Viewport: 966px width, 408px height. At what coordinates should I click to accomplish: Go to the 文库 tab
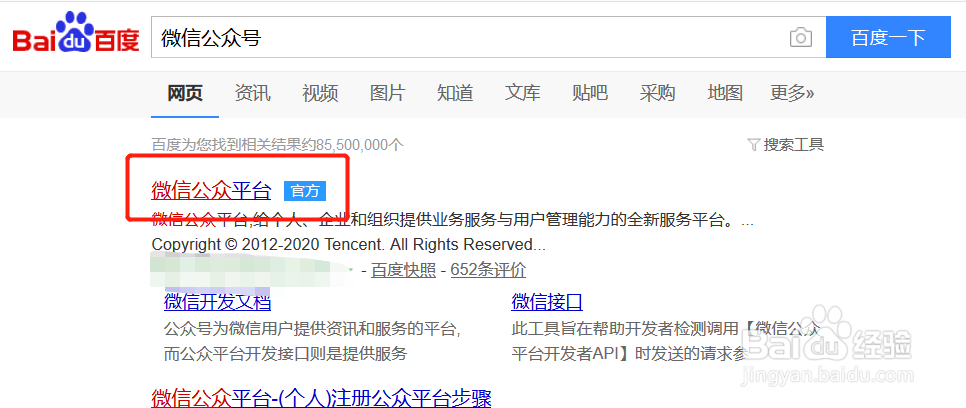pyautogui.click(x=522, y=93)
